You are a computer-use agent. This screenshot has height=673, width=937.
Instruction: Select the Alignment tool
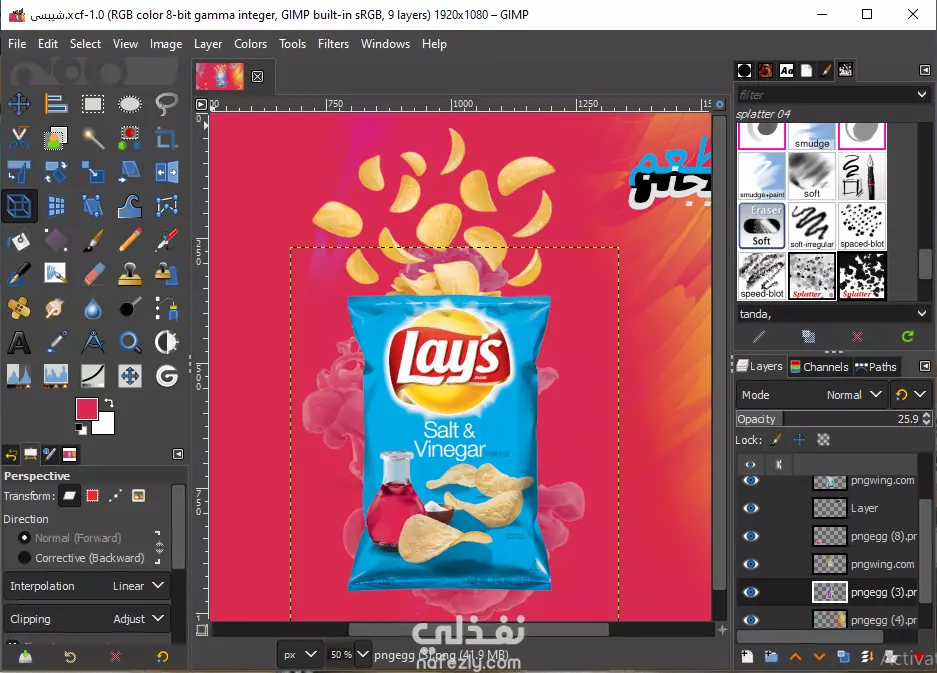click(56, 104)
